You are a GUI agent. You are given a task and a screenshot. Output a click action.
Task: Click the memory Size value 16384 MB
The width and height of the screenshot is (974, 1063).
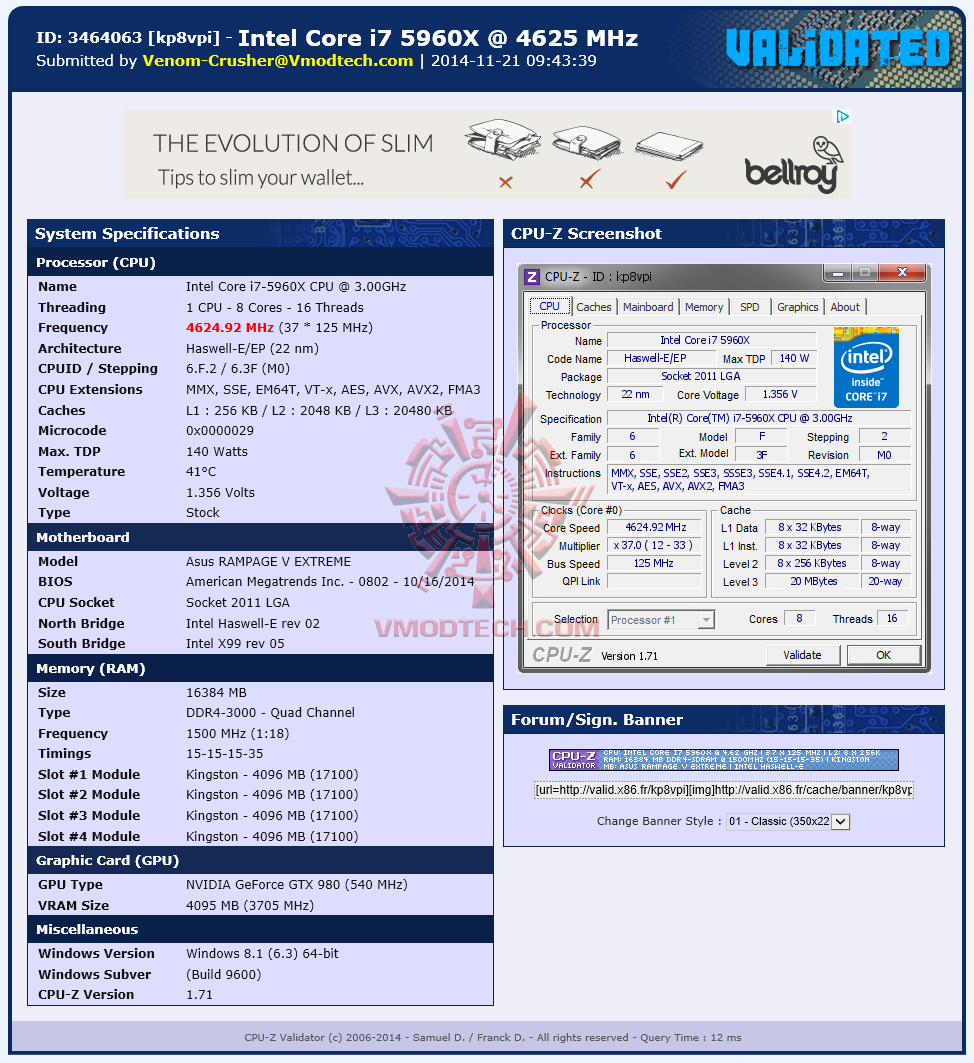216,692
